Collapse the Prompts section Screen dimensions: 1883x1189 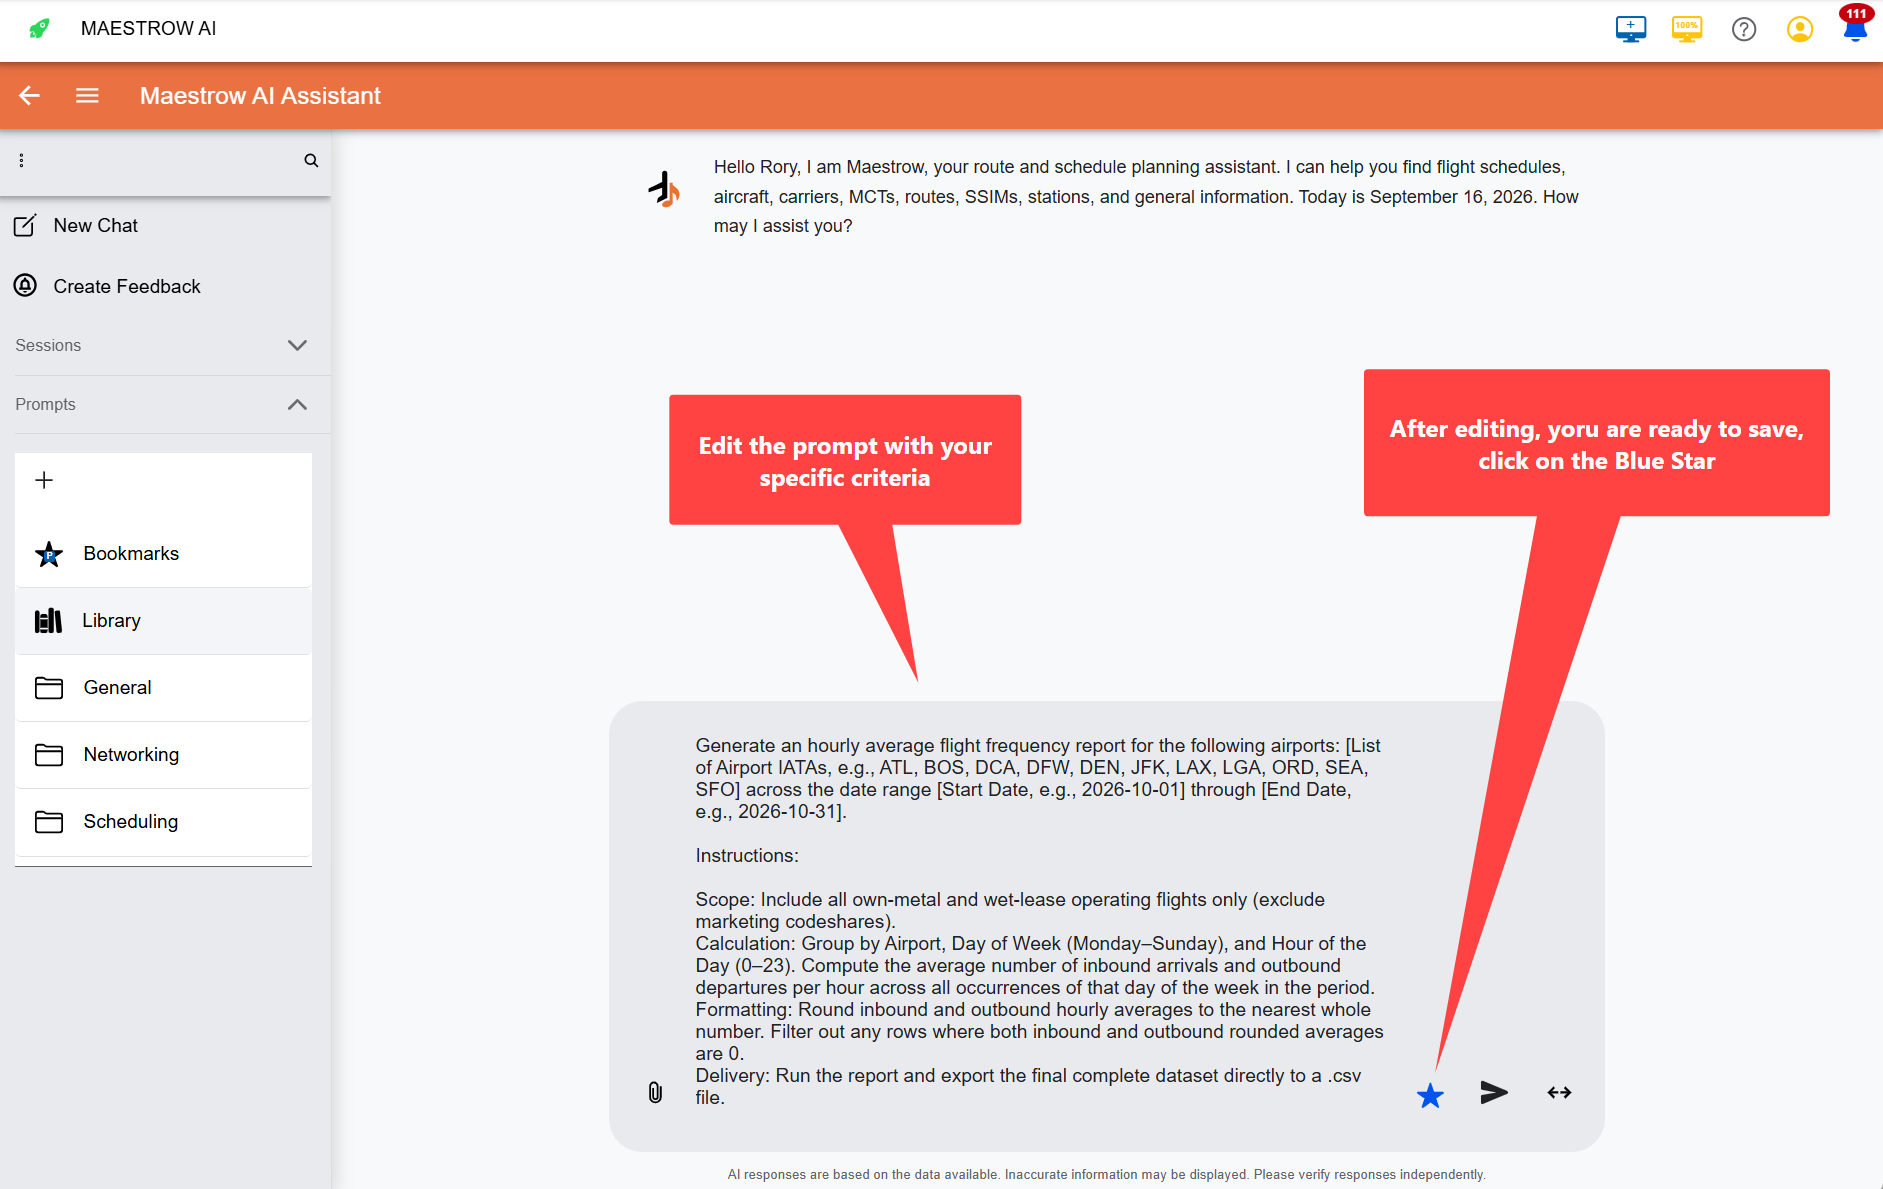point(165,404)
